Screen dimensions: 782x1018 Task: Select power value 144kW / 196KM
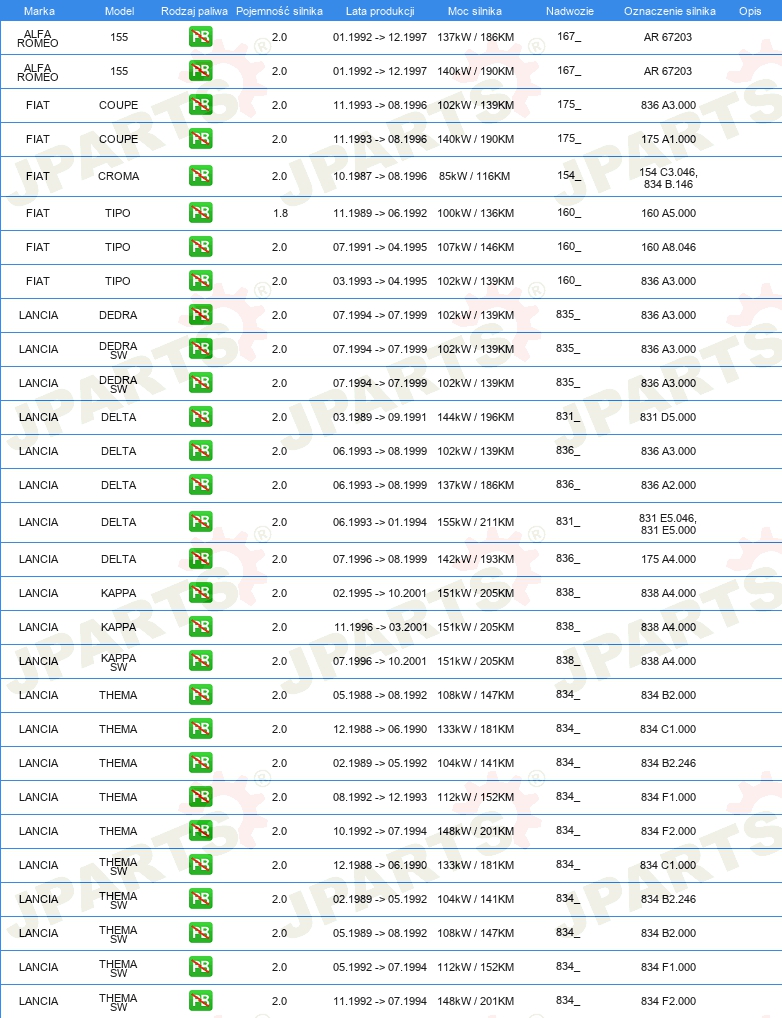click(475, 417)
